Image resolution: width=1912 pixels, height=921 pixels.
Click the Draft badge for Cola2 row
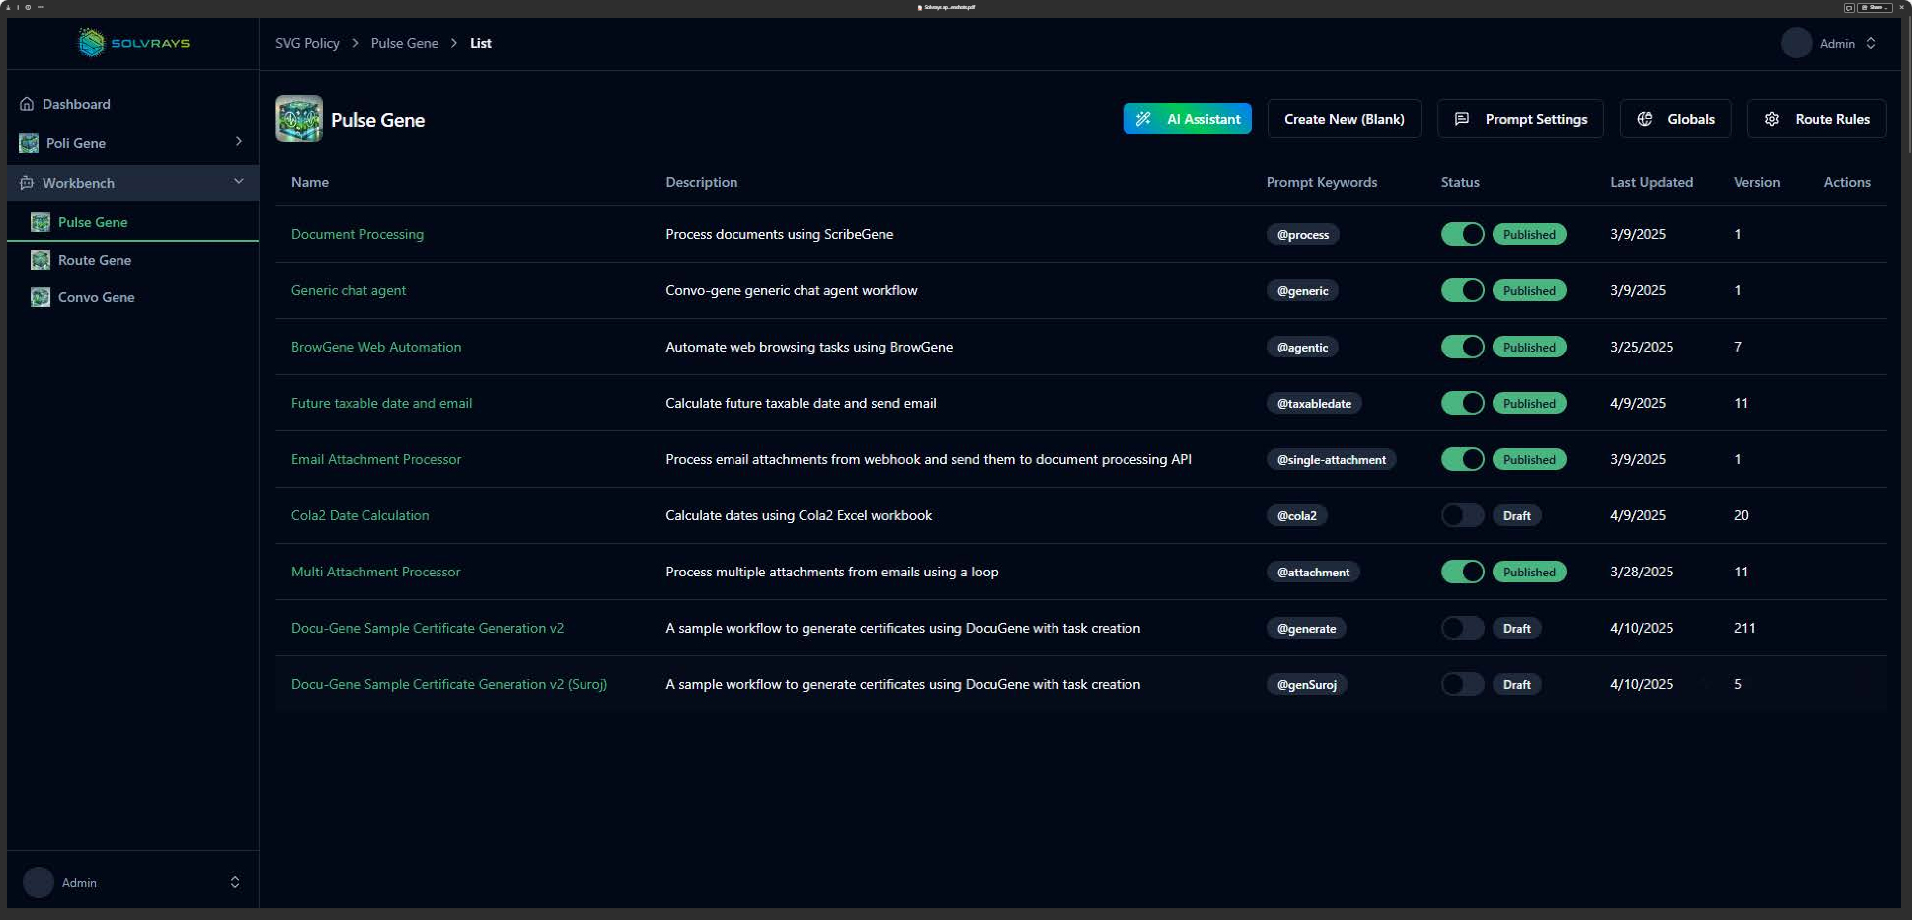coord(1516,515)
